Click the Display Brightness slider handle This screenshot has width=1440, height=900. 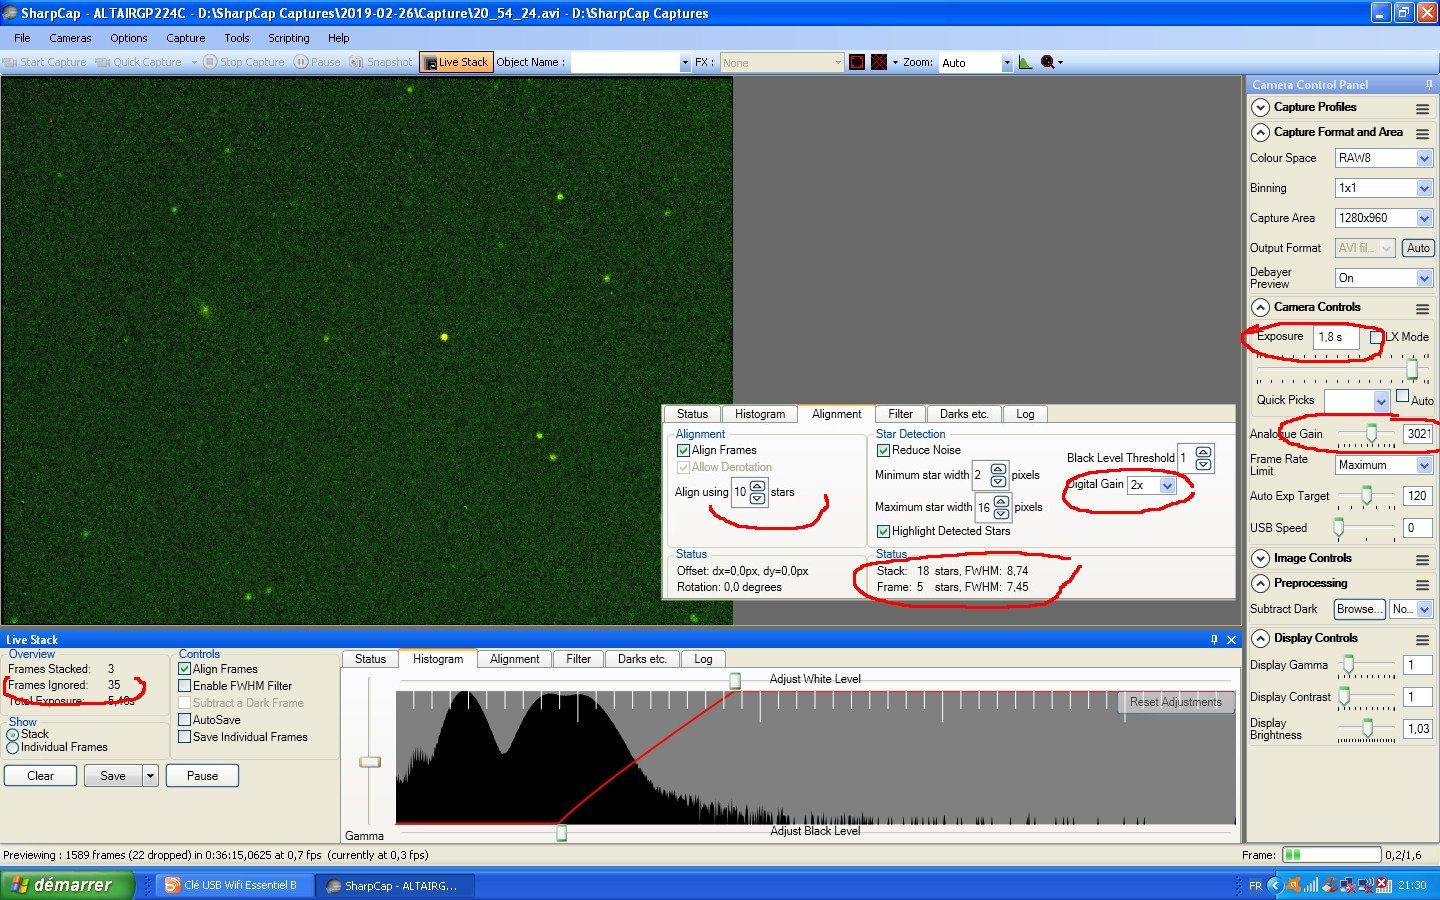(1367, 728)
